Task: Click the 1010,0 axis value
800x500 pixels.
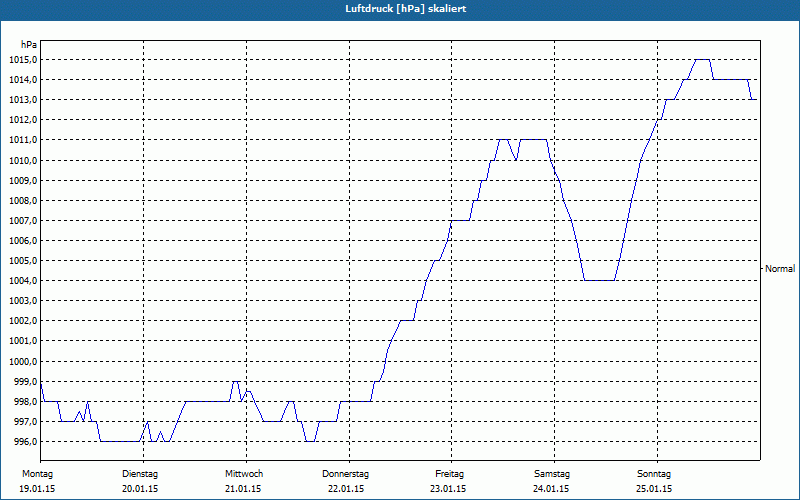Action: [x=23, y=161]
